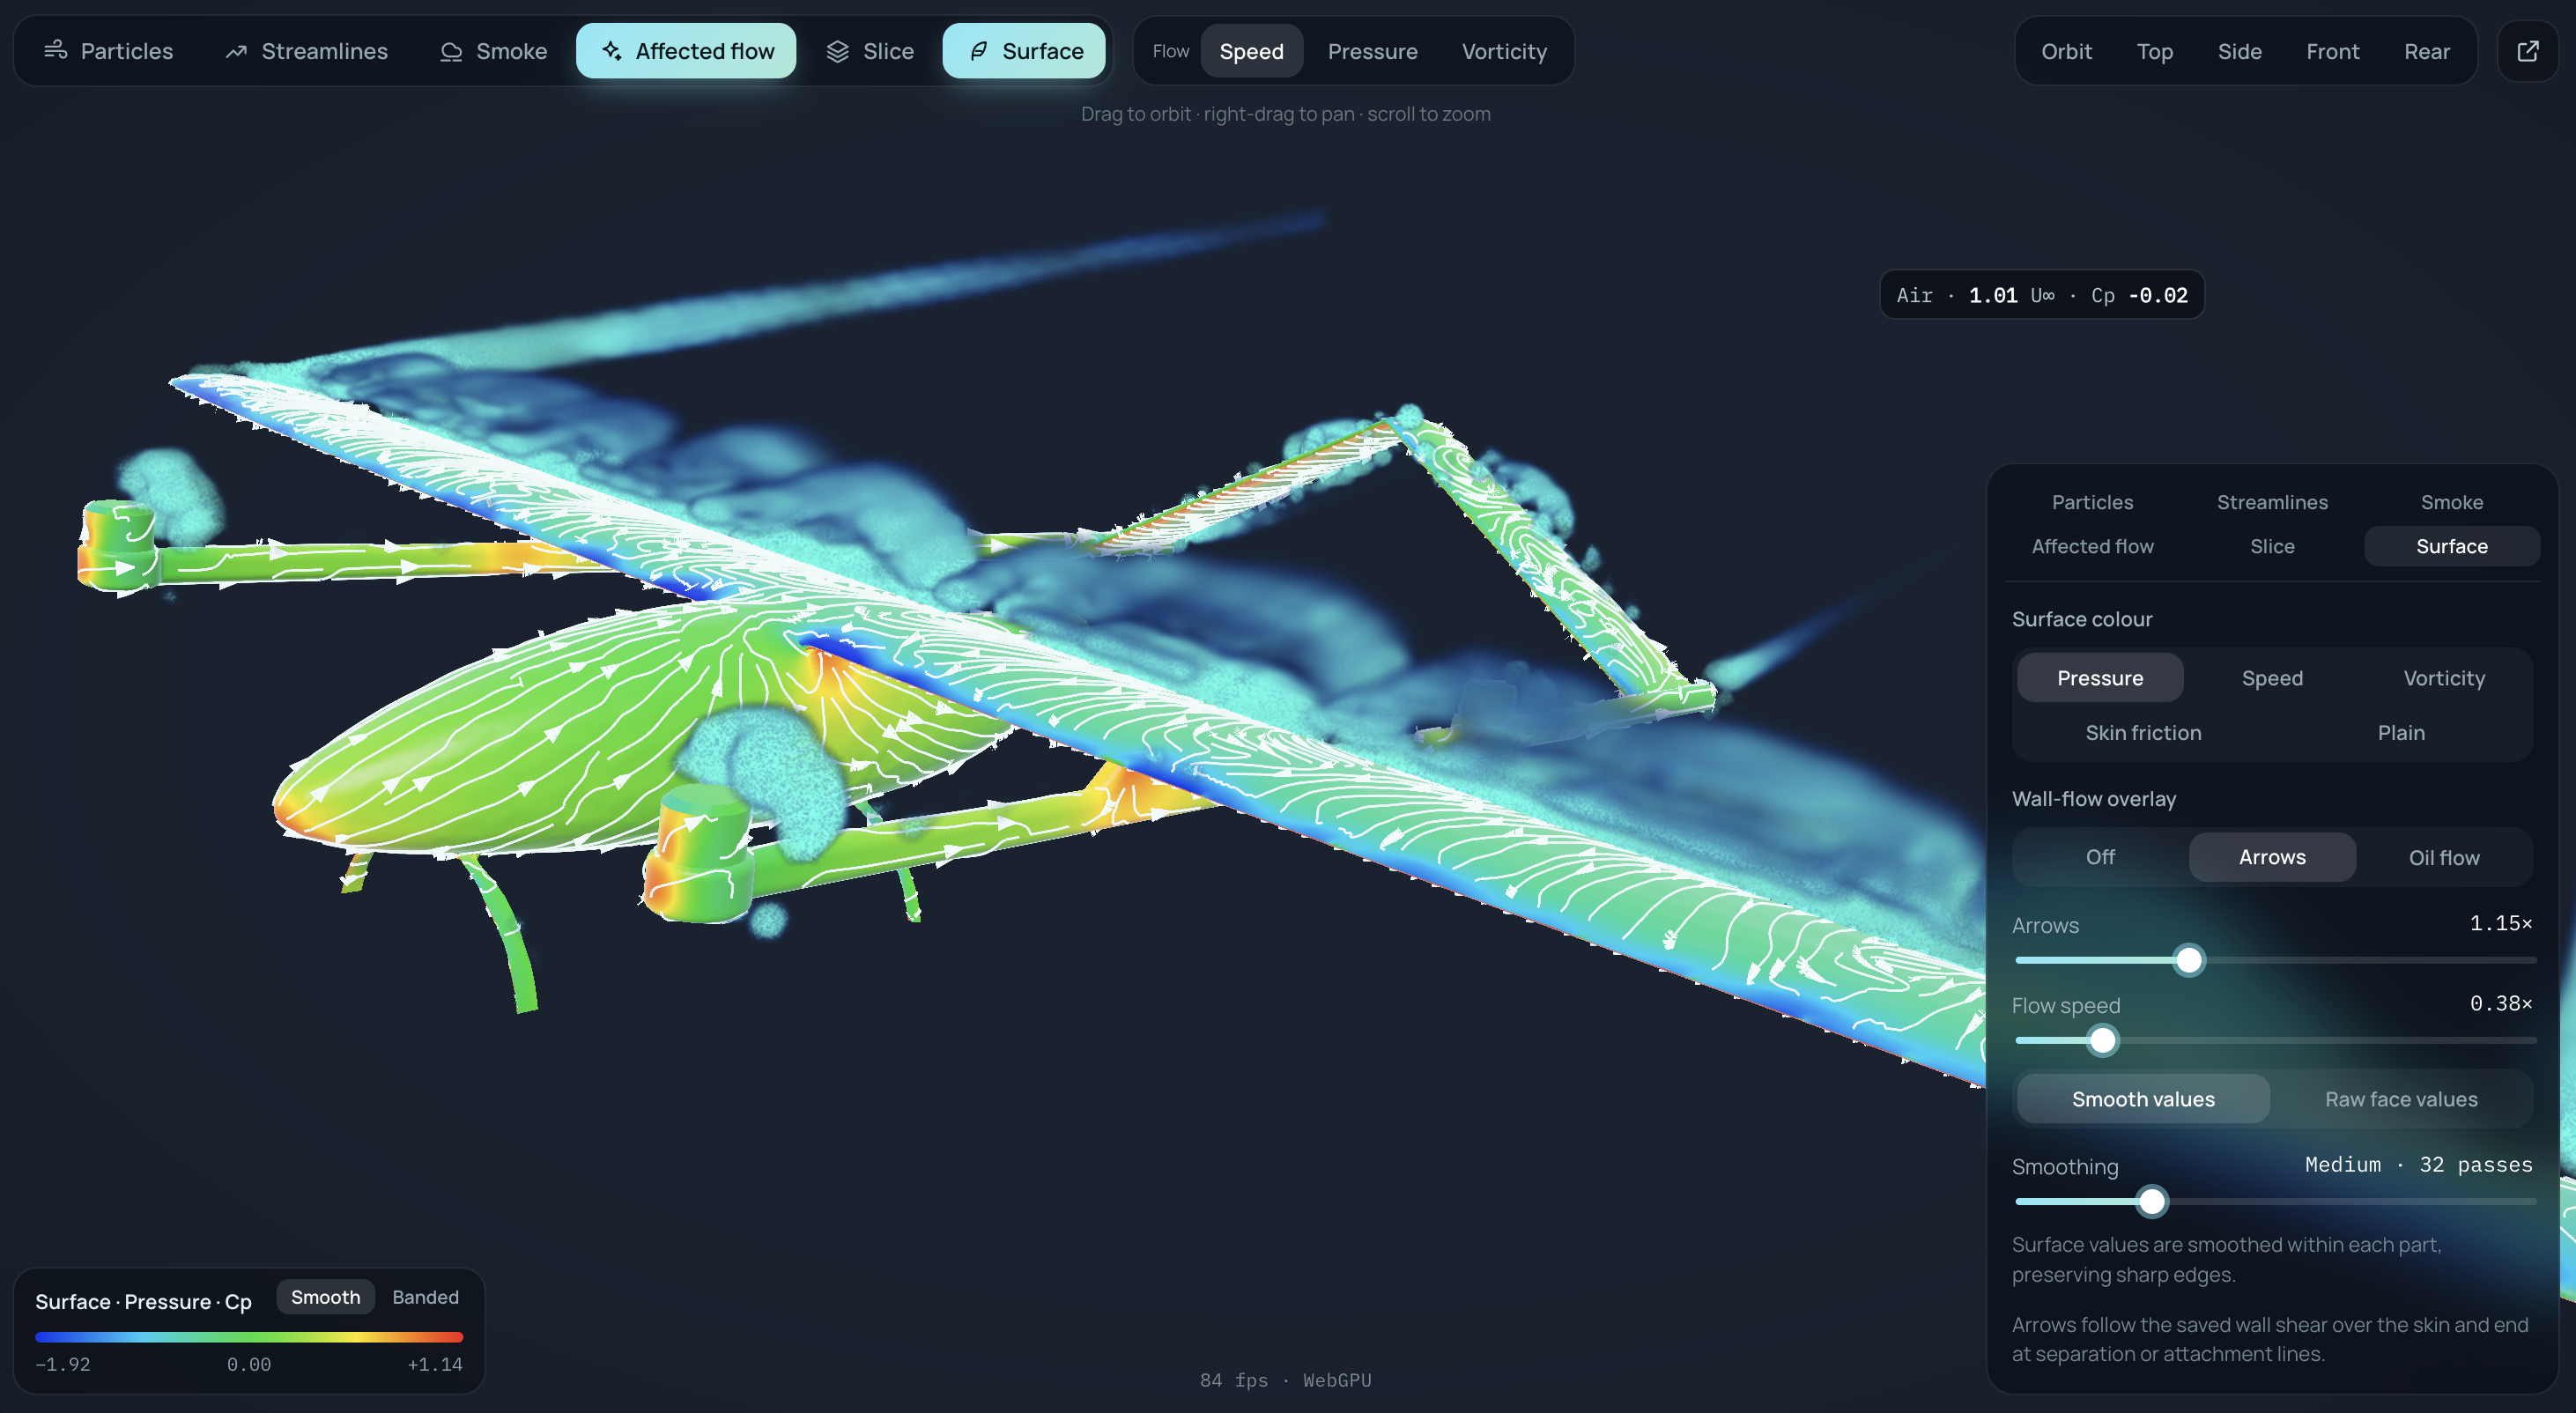Select Vorticity as surface colour
The width and height of the screenshot is (2576, 1413).
(x=2444, y=678)
